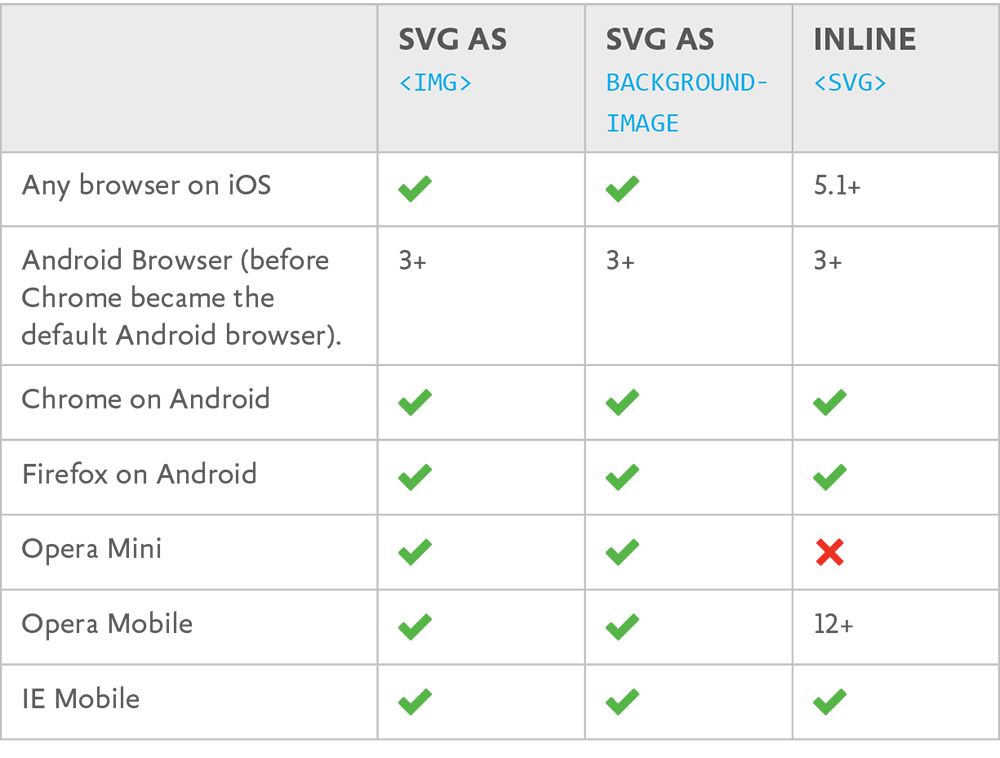Click iOS checkmark under SVG as background-image
Viewport: 1000px width, 758px height.
coord(622,188)
